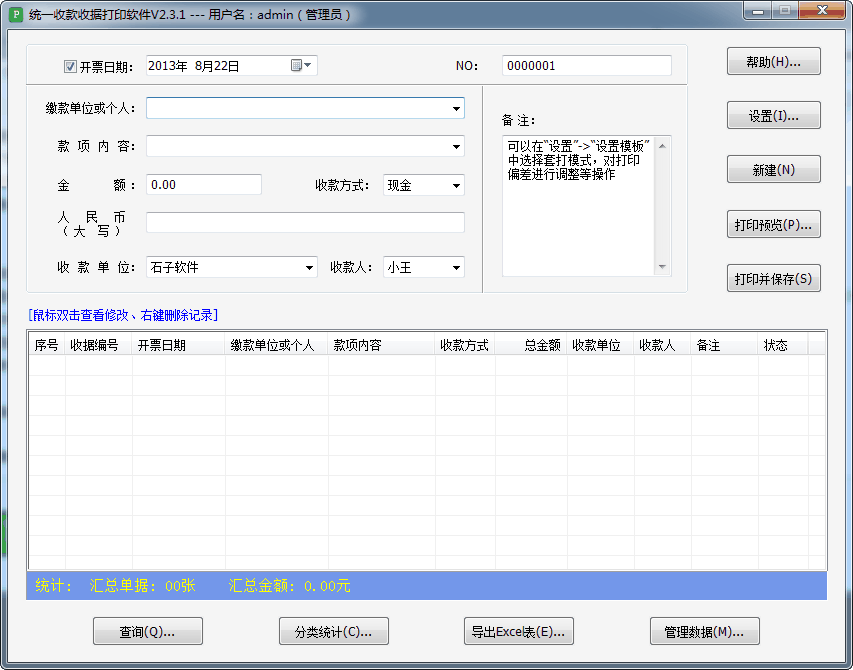Open the 收款单位 dropdown showing 石子软件
This screenshot has height=670, width=853.
(309, 267)
